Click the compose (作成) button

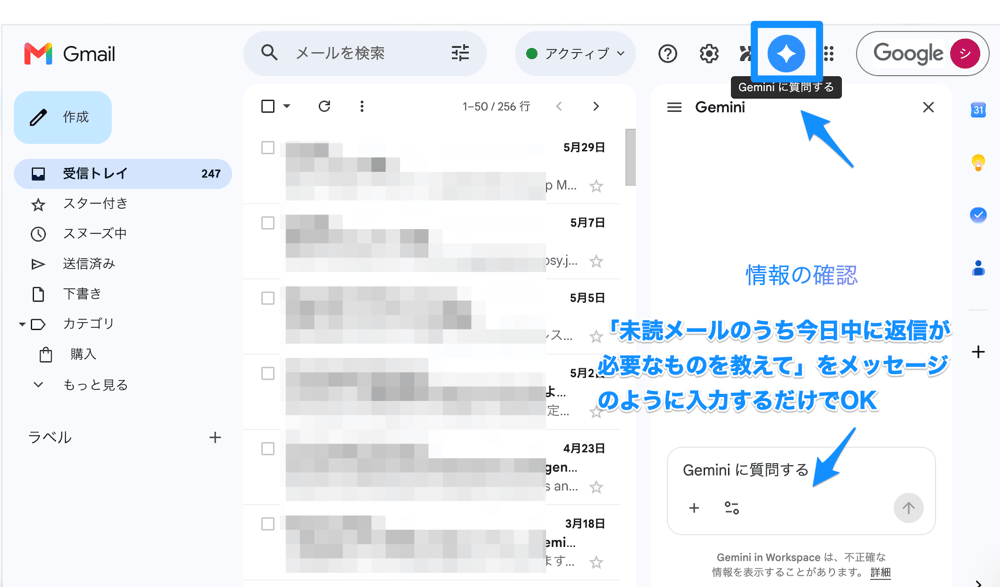(x=62, y=117)
